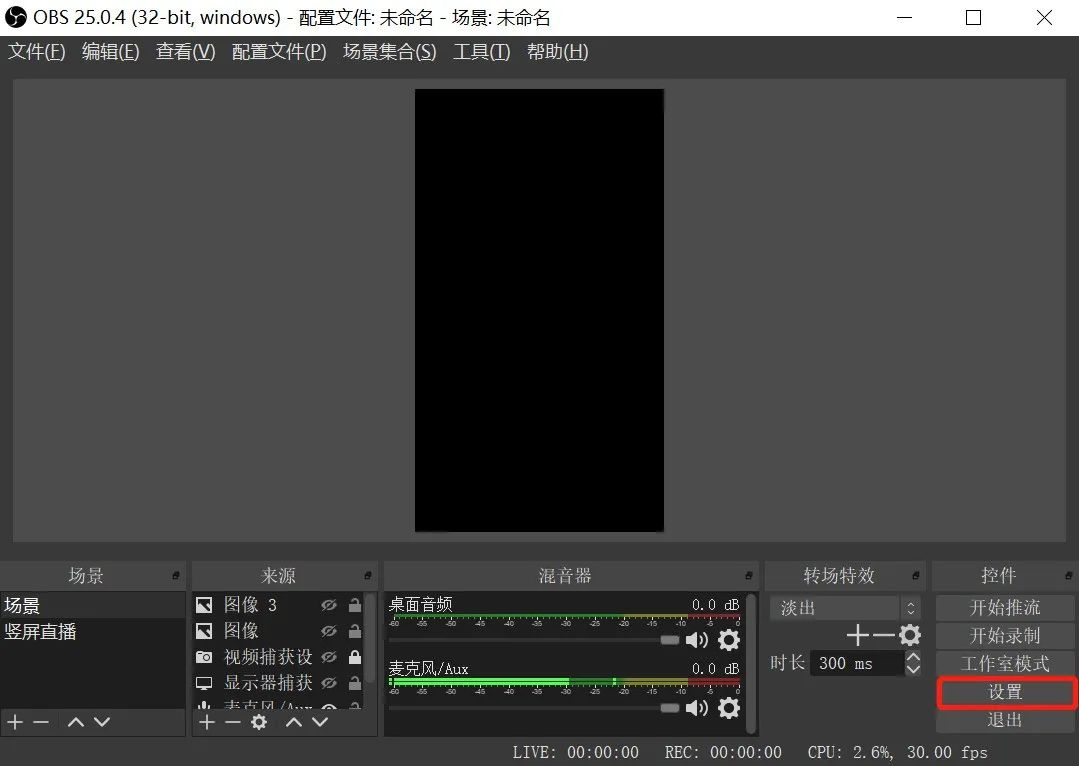Add a transition with the plus icon

pos(857,635)
